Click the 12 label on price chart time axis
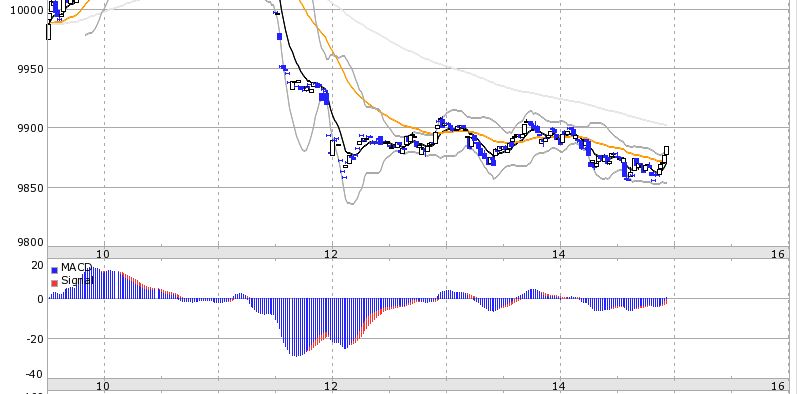 point(331,254)
